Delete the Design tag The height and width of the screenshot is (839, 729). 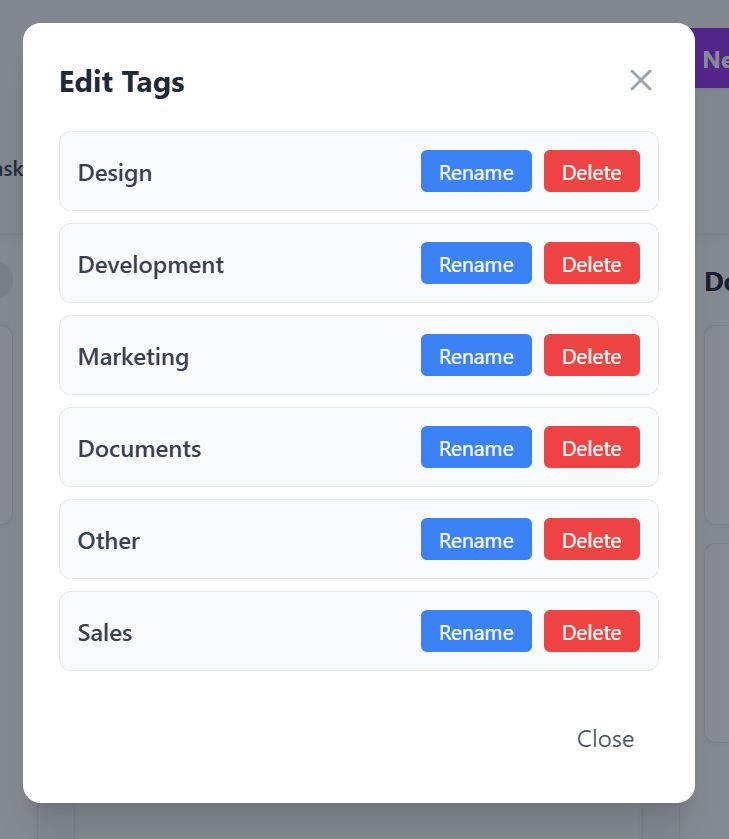(591, 172)
